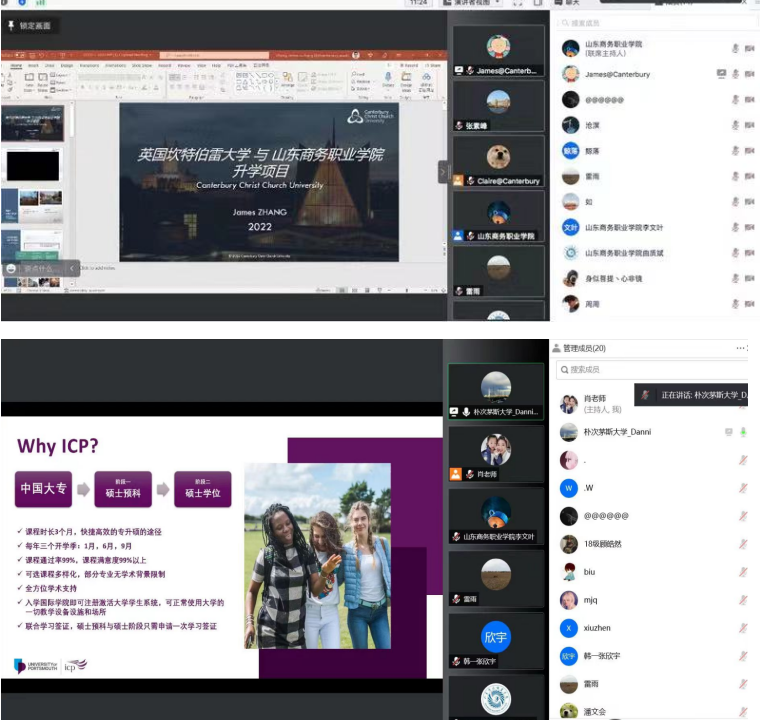
Task: Select Claire@Canterbury video tile
Action: (x=498, y=160)
